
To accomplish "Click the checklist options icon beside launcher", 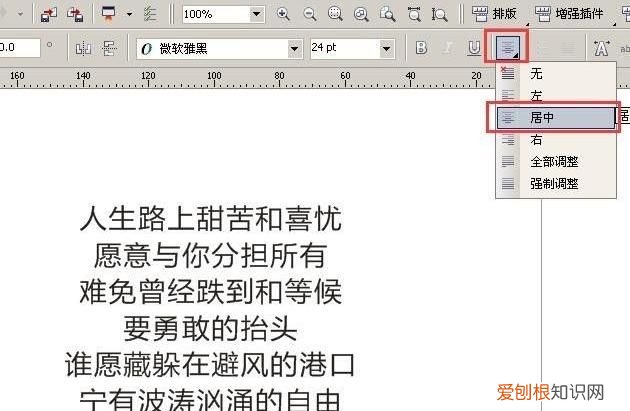I will (150, 14).
